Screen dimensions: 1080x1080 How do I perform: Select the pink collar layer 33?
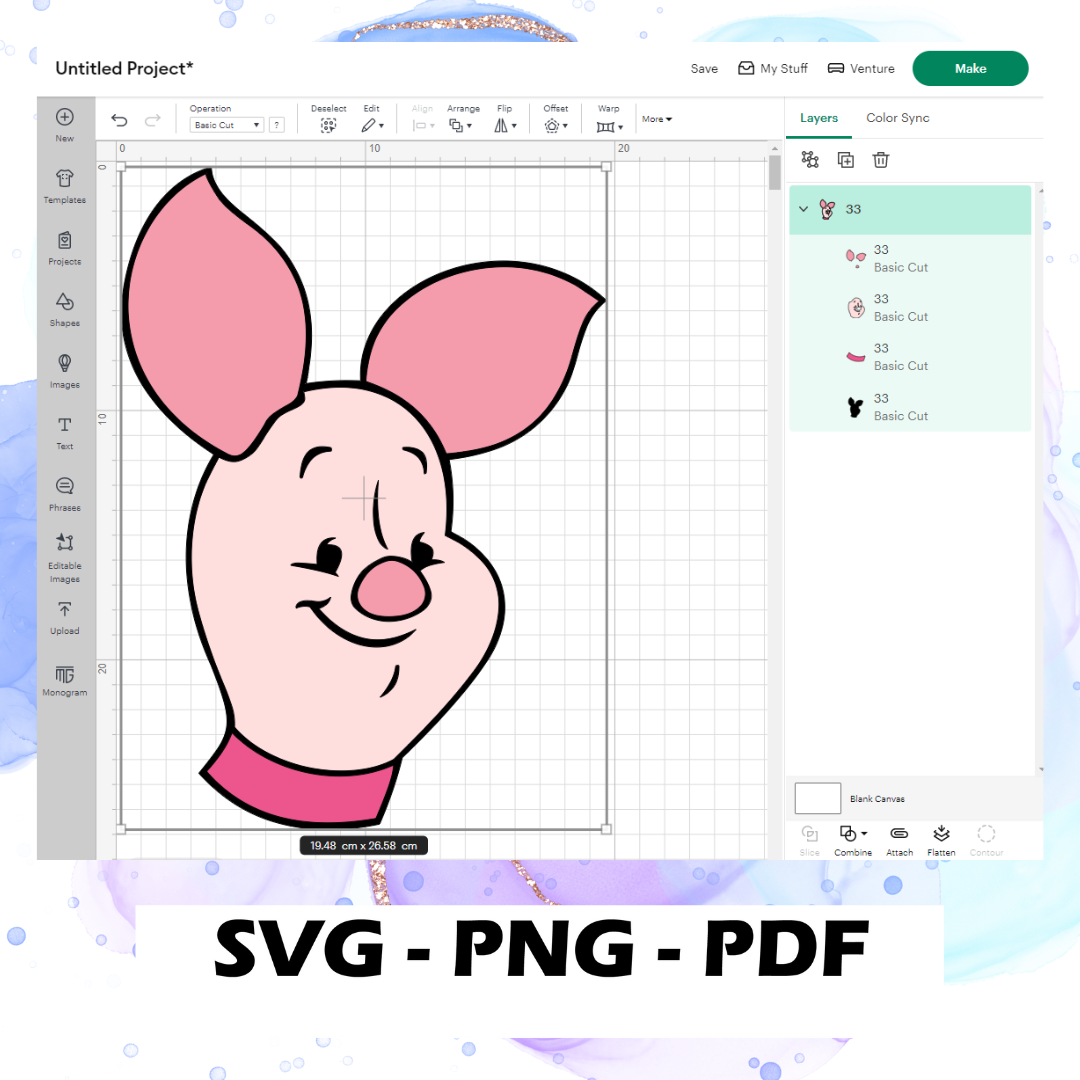[x=910, y=357]
